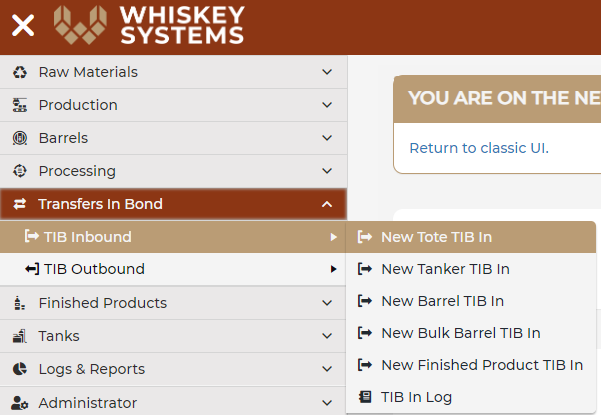
Task: Click the Whiskey Systems barrel logo
Action: [x=80, y=25]
